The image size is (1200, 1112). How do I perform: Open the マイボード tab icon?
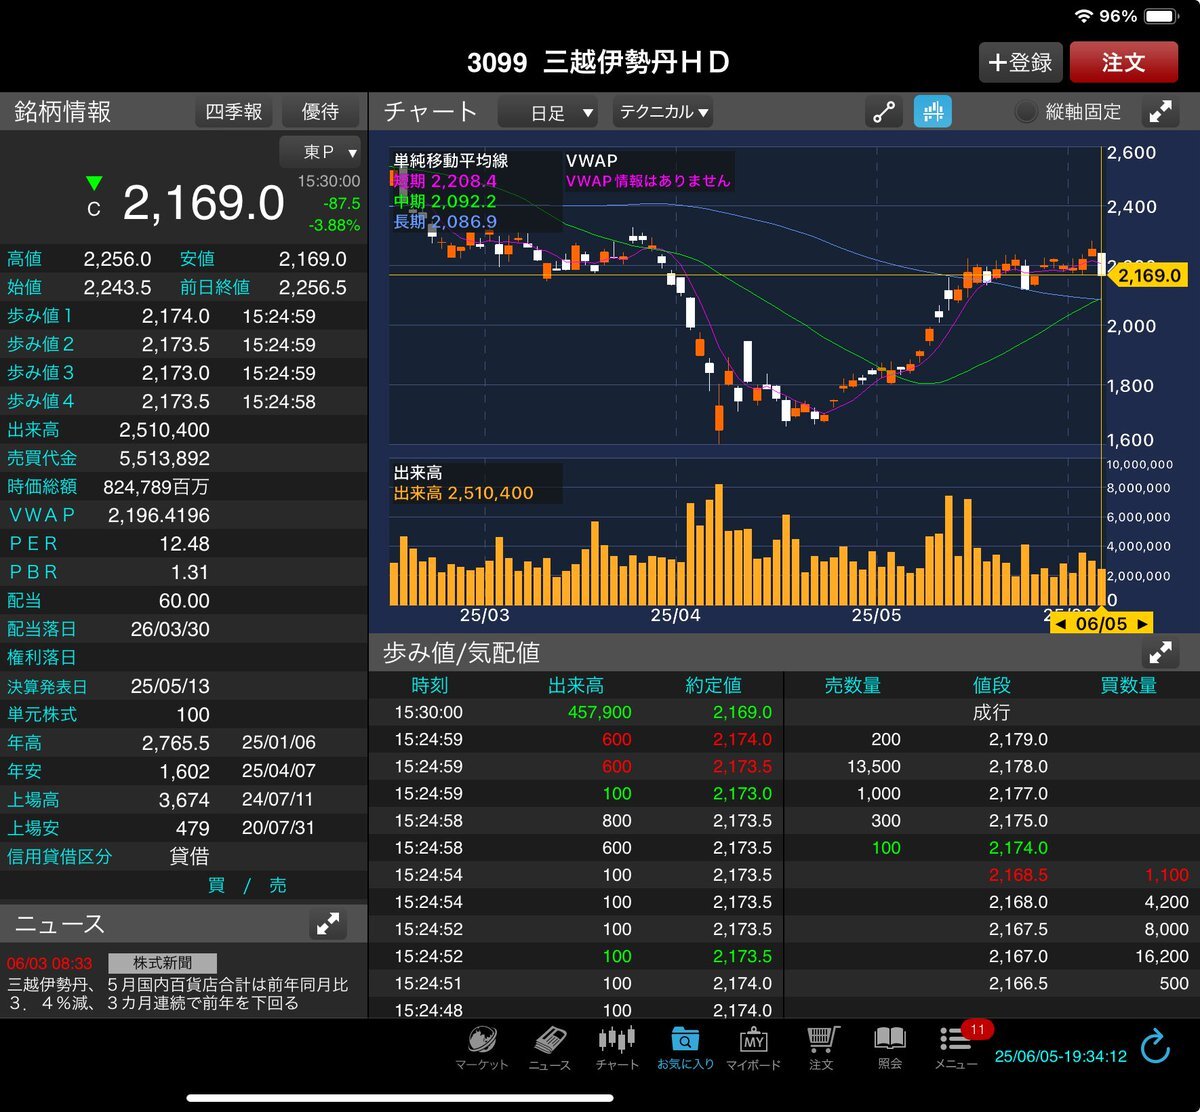coord(753,1048)
